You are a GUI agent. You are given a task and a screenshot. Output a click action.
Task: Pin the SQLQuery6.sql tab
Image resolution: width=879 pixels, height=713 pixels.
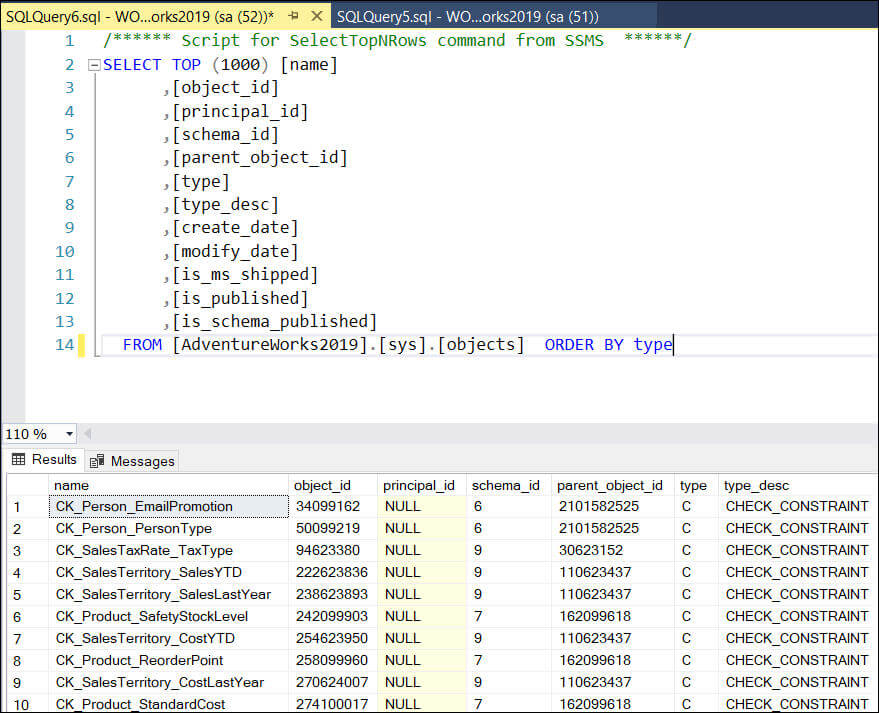click(x=294, y=17)
